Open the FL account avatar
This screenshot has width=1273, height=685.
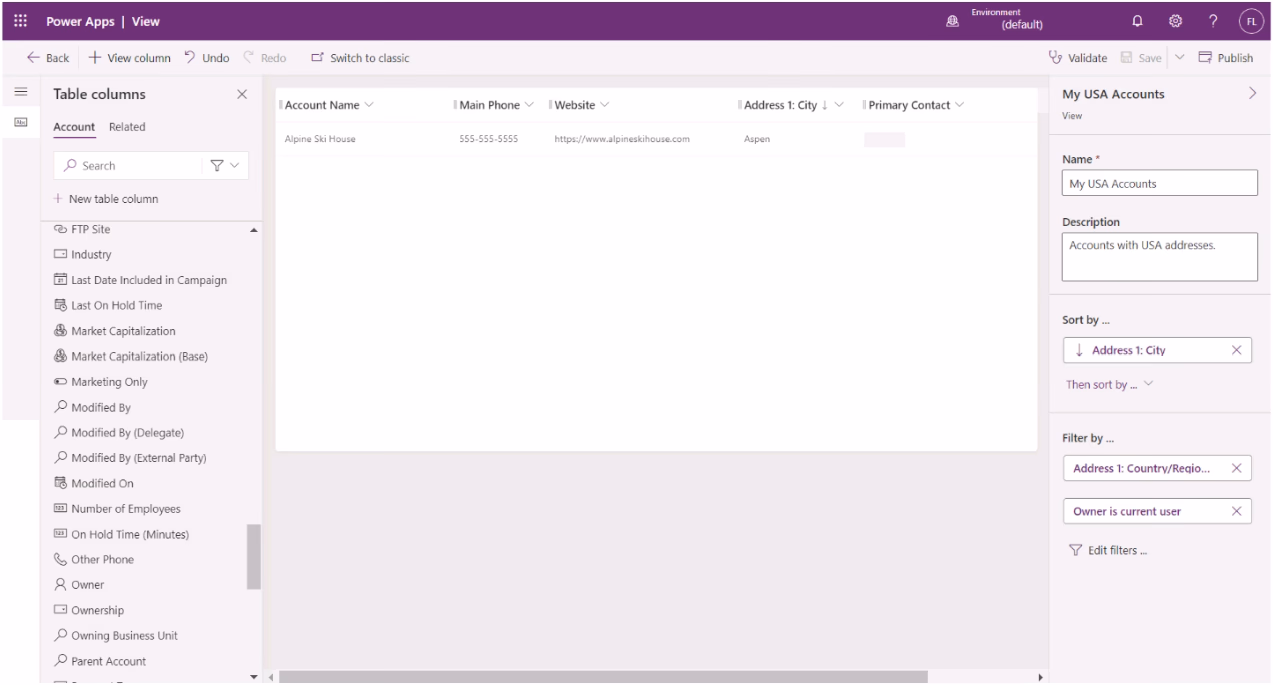1251,21
